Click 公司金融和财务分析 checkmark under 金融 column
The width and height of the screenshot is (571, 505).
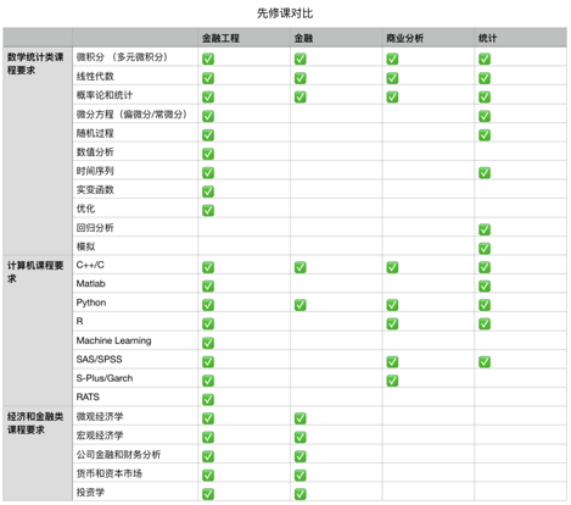click(300, 456)
